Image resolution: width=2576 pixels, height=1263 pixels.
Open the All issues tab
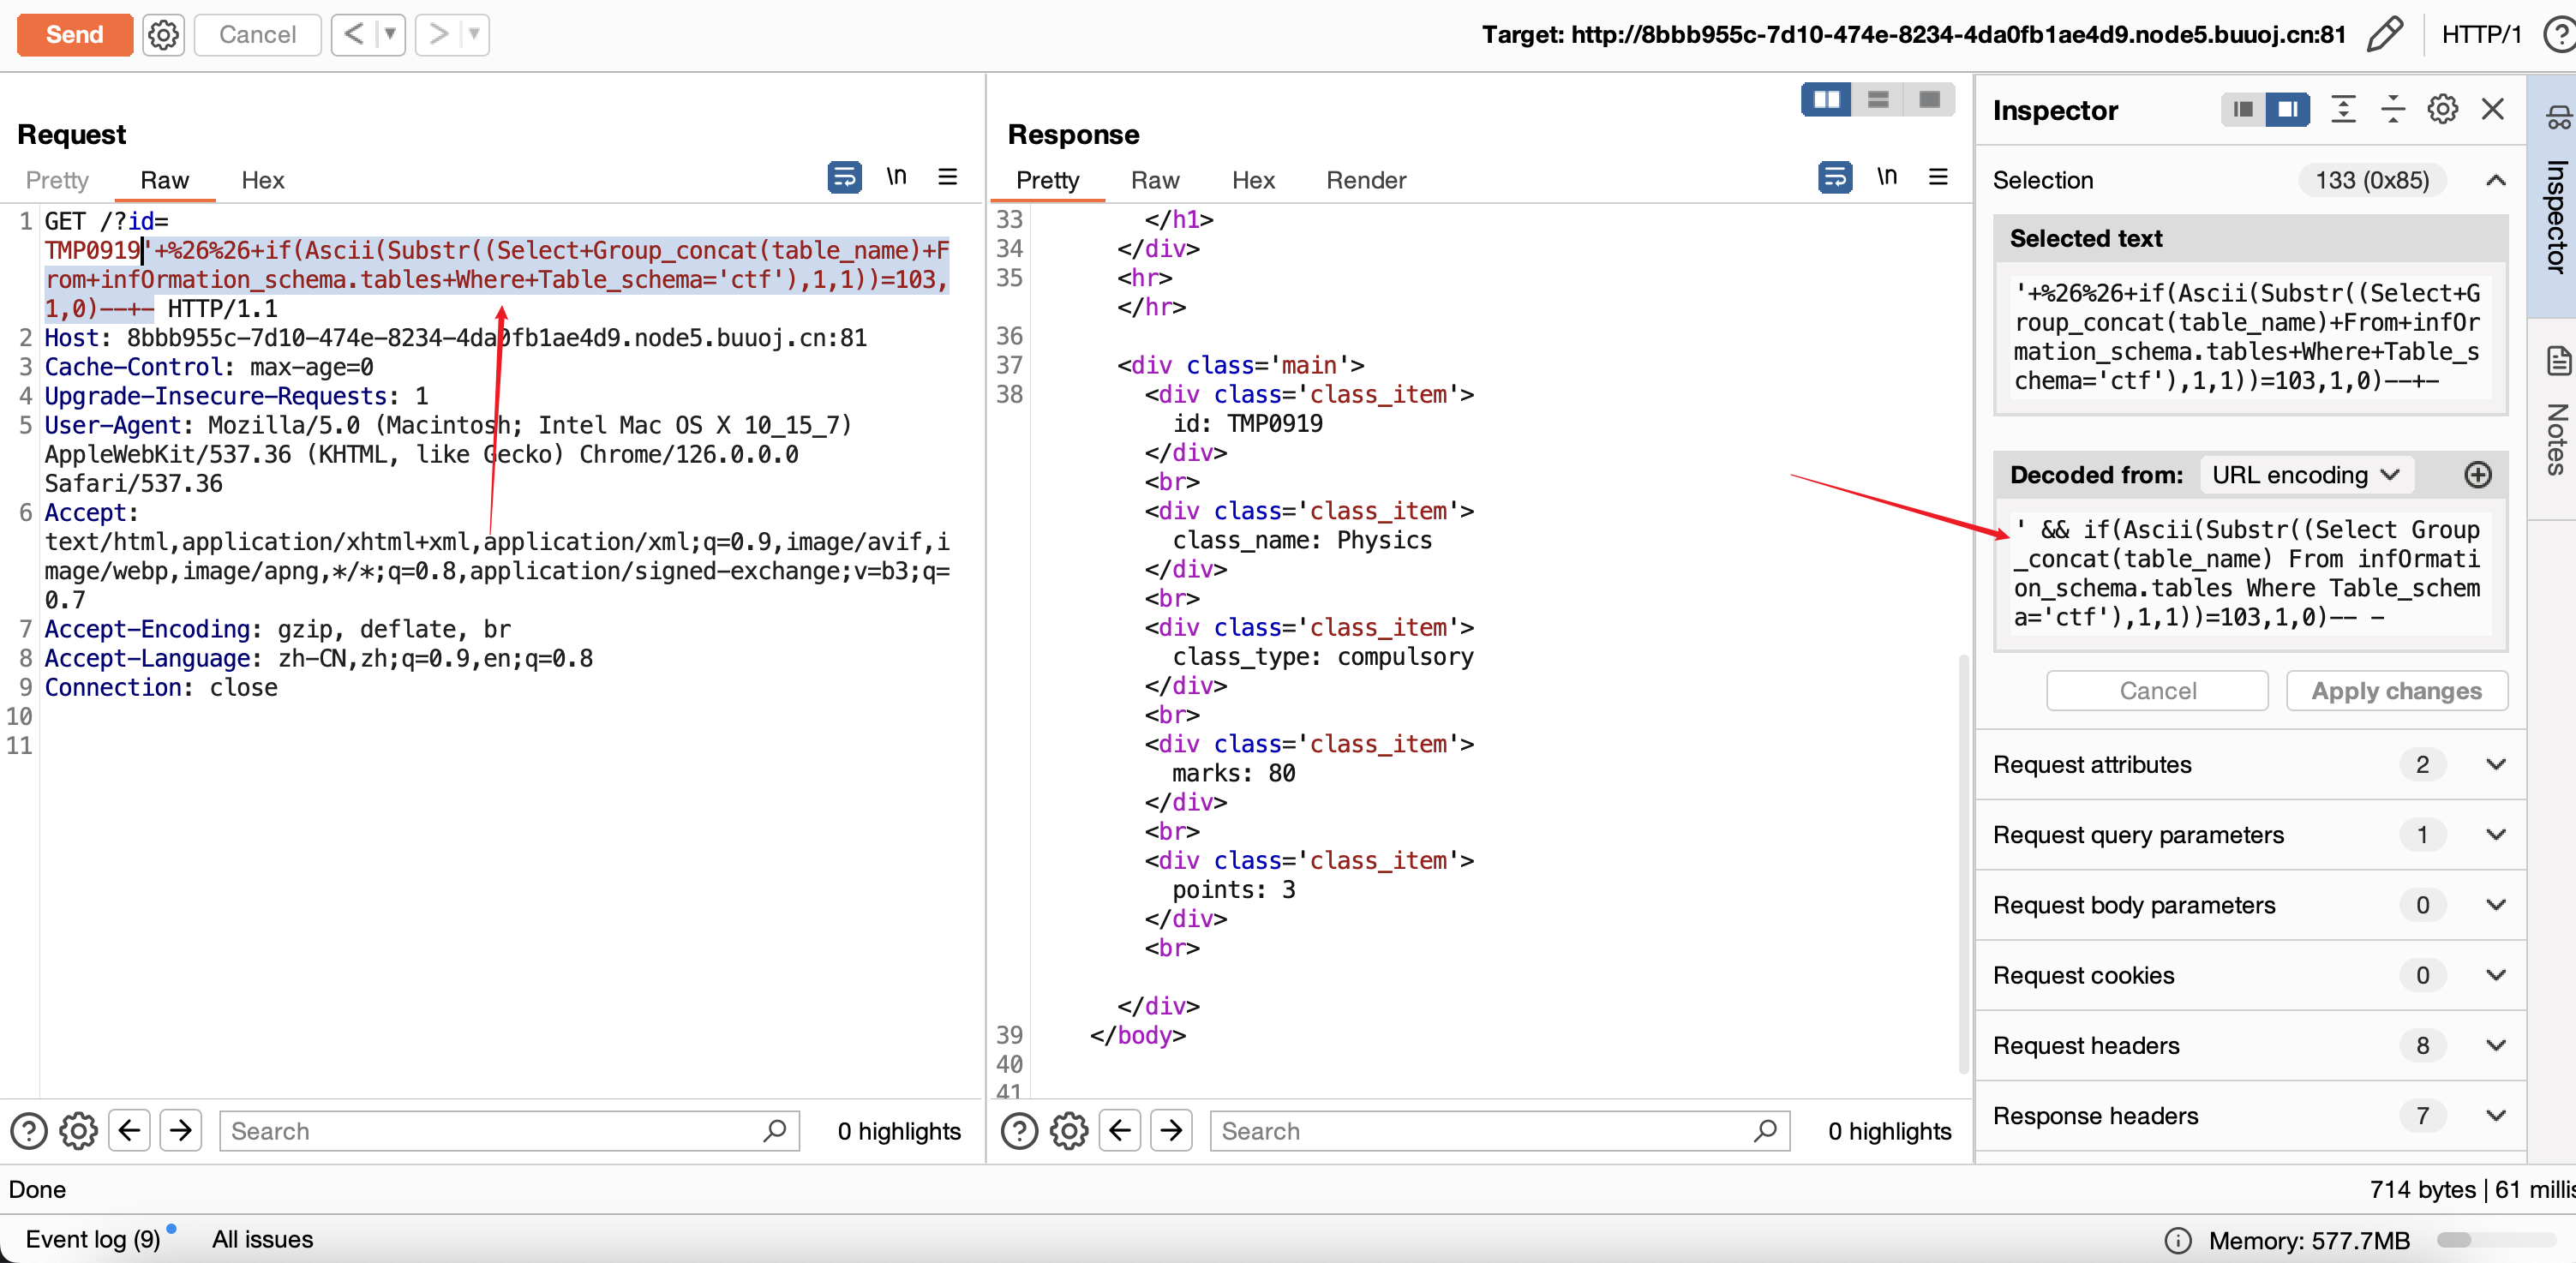click(262, 1240)
